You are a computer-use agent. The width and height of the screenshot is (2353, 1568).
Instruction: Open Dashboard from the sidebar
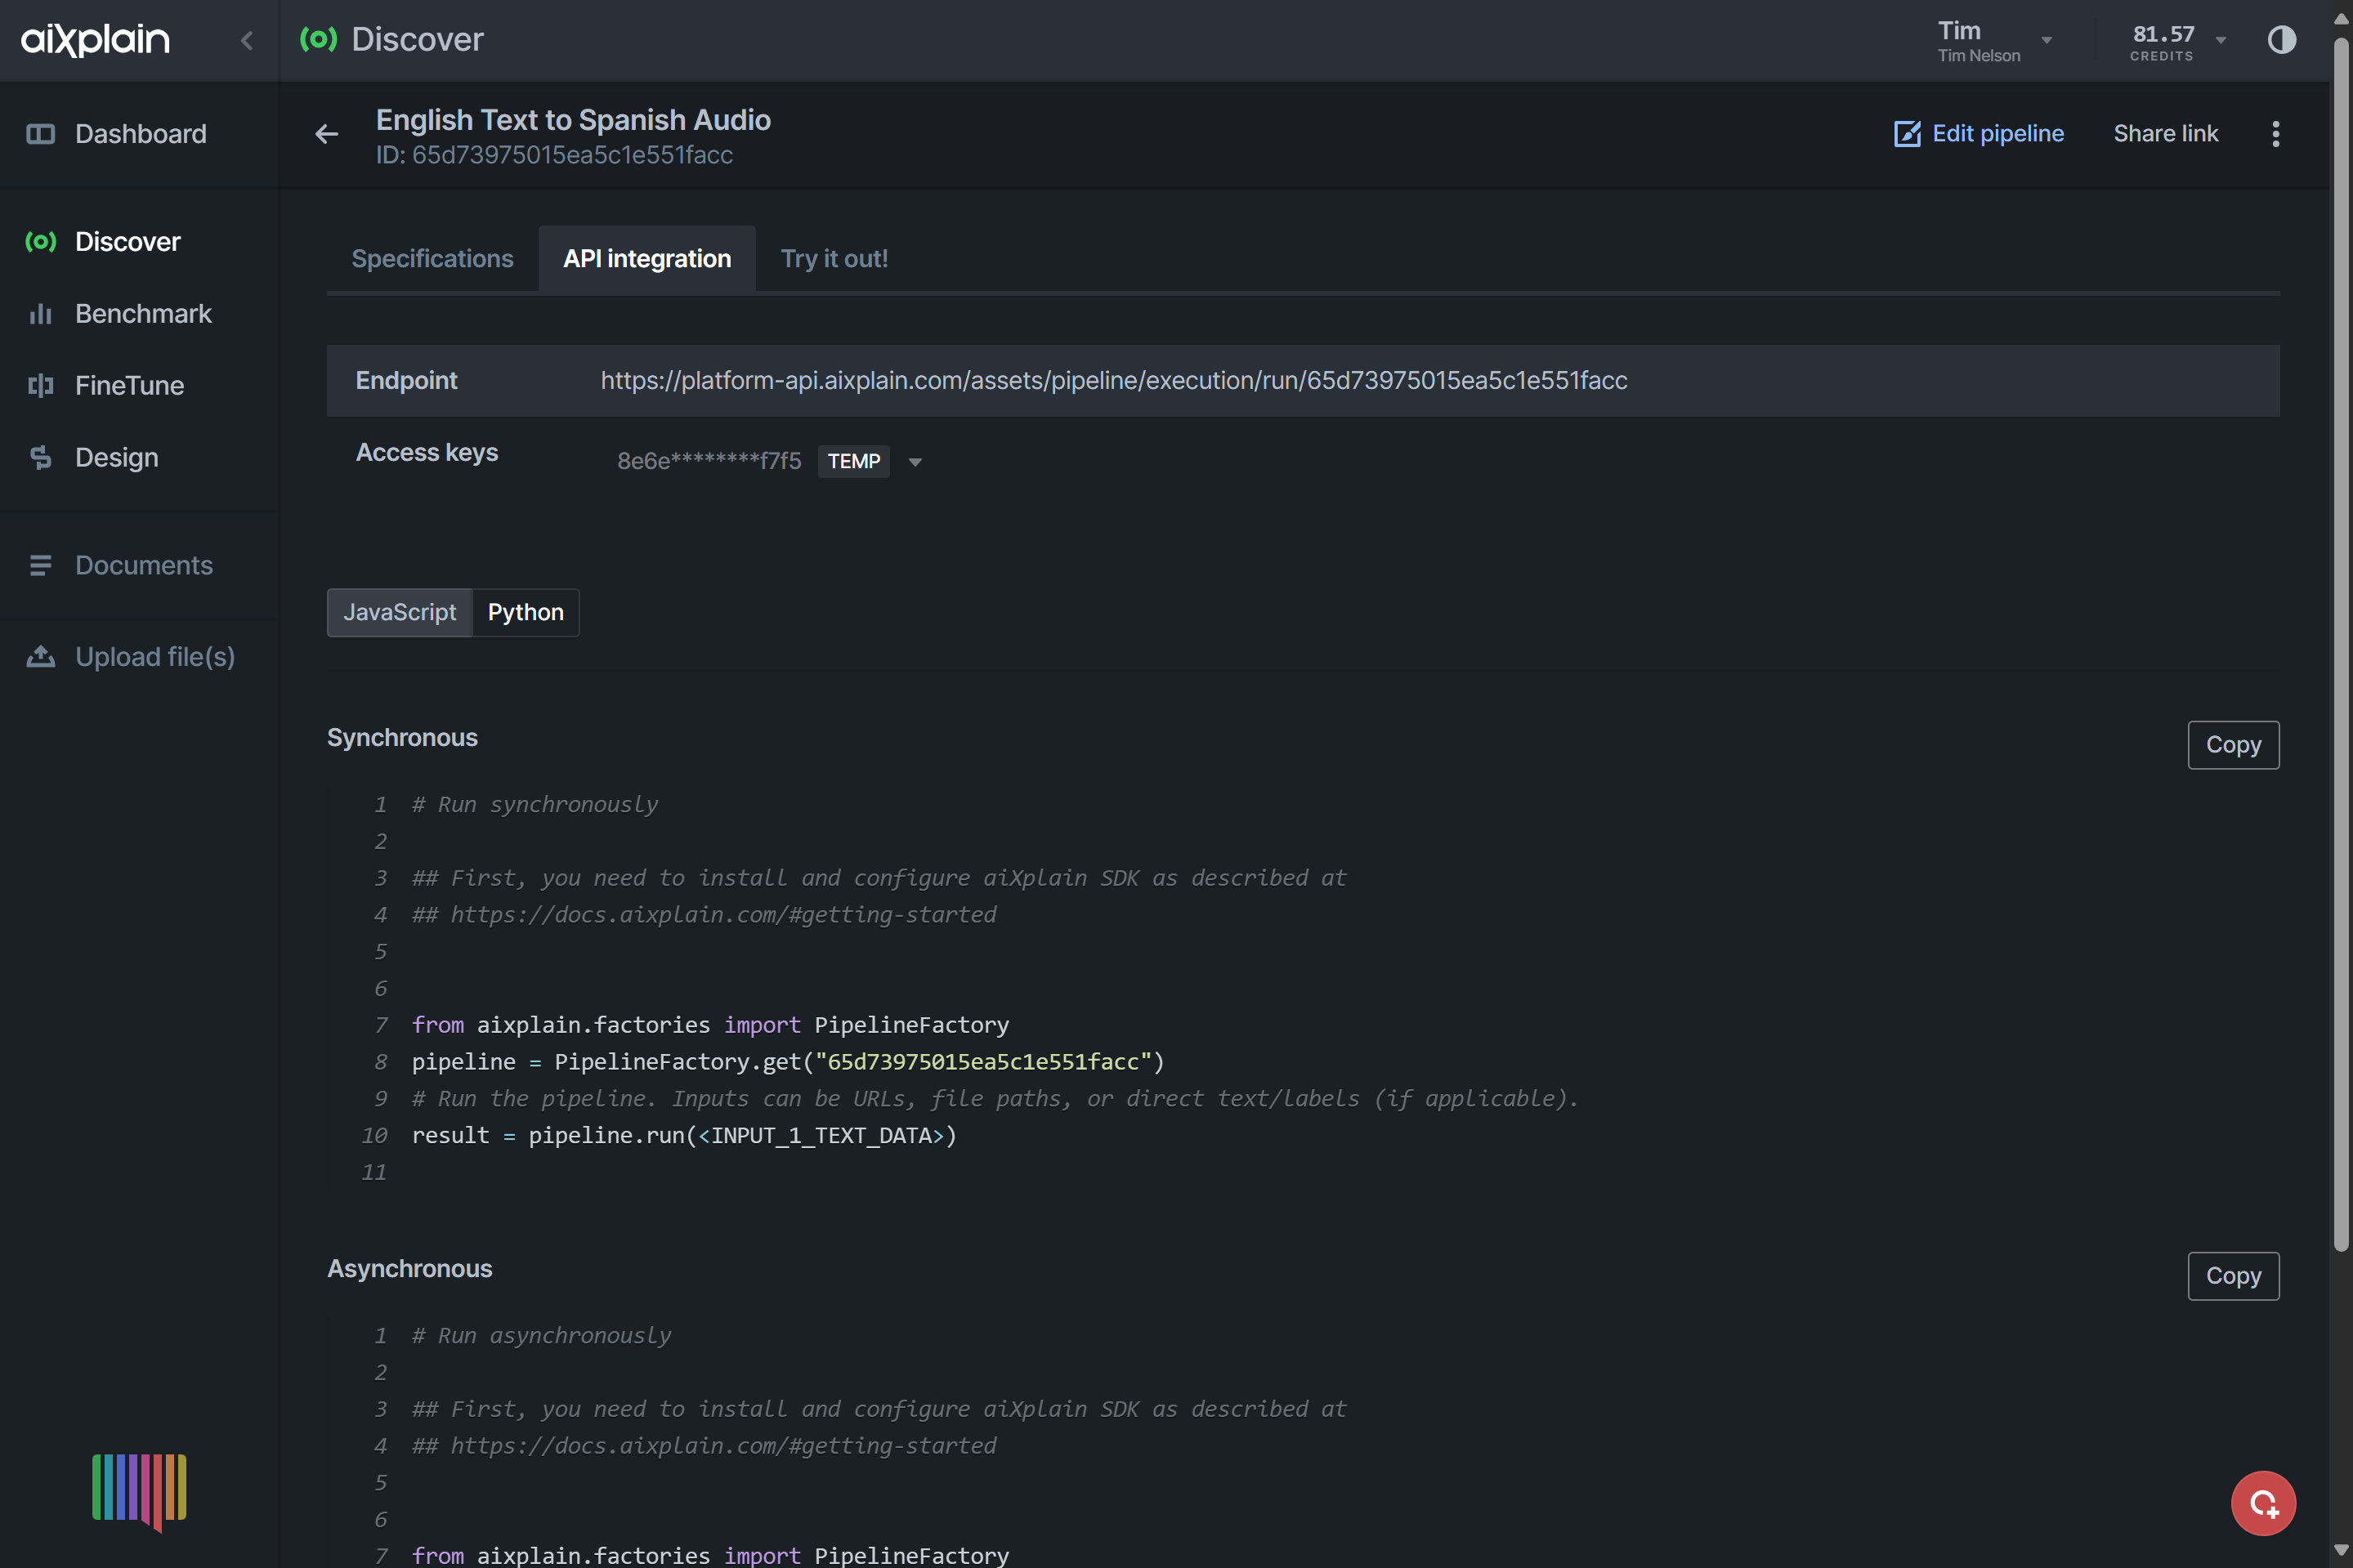pyautogui.click(x=140, y=134)
